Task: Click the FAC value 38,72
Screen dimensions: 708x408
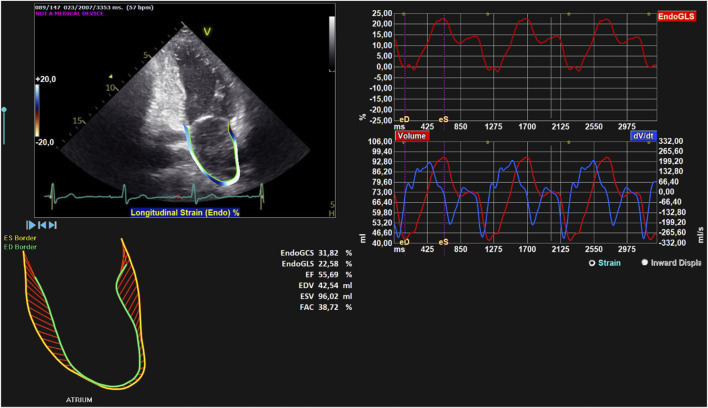Action: coord(328,307)
